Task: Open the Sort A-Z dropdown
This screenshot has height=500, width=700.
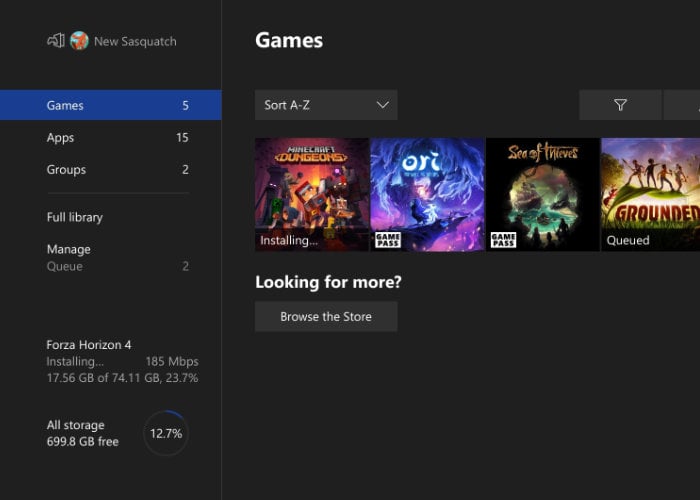Action: [x=326, y=105]
